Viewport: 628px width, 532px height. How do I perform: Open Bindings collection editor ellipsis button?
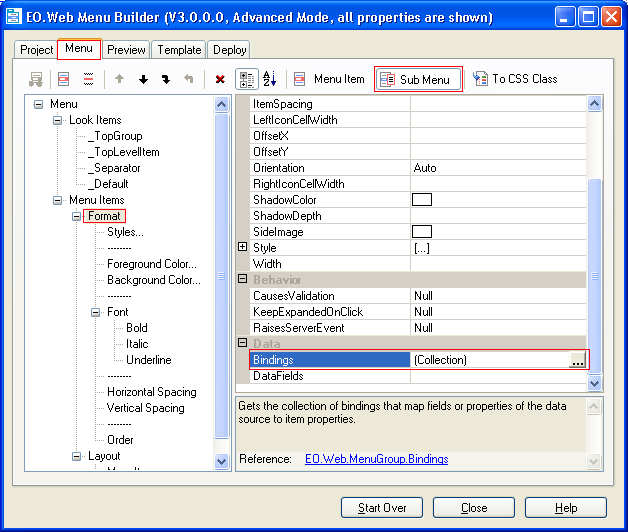pyautogui.click(x=578, y=360)
